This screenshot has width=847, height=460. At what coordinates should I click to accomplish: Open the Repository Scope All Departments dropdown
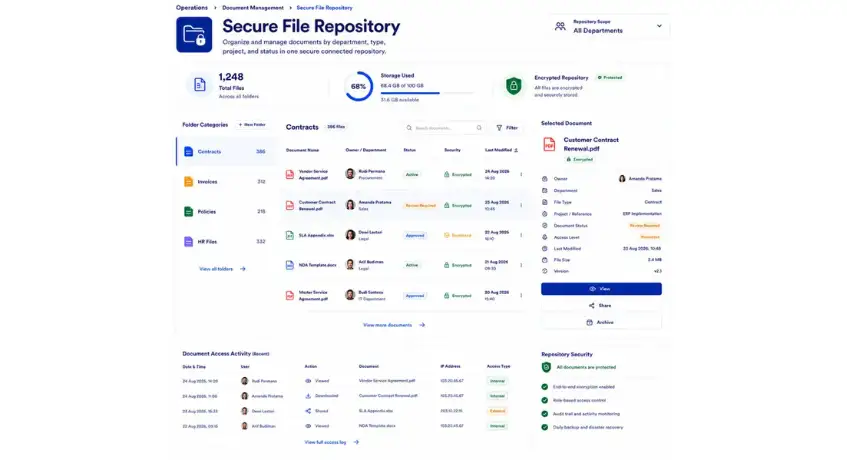pyautogui.click(x=609, y=26)
